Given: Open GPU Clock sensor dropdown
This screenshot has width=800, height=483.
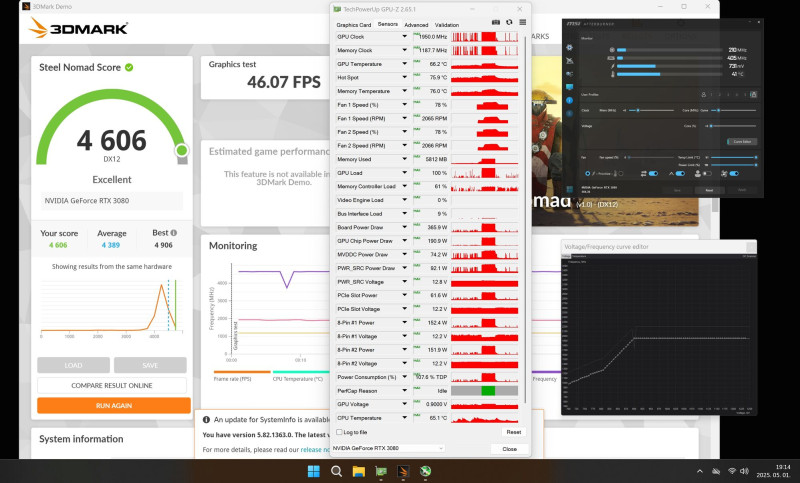Looking at the screenshot, I should pyautogui.click(x=405, y=37).
